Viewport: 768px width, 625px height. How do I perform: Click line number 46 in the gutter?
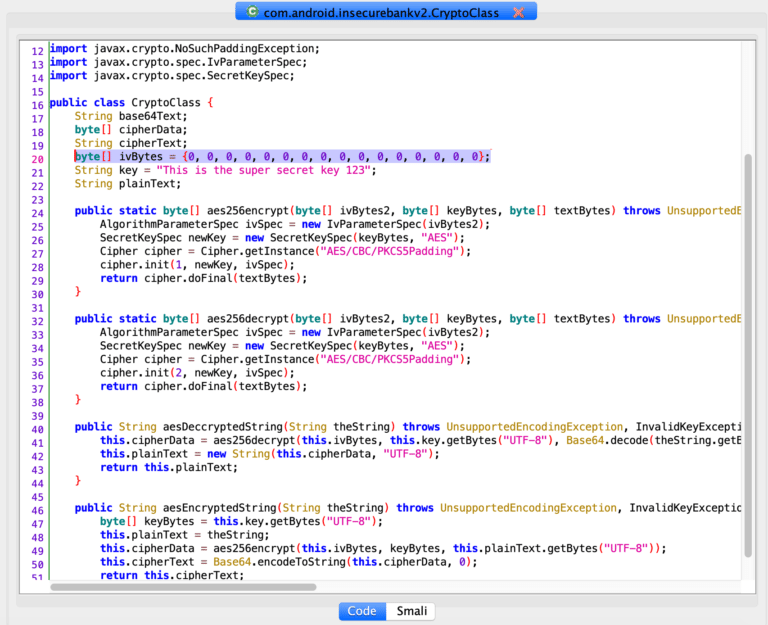38,511
